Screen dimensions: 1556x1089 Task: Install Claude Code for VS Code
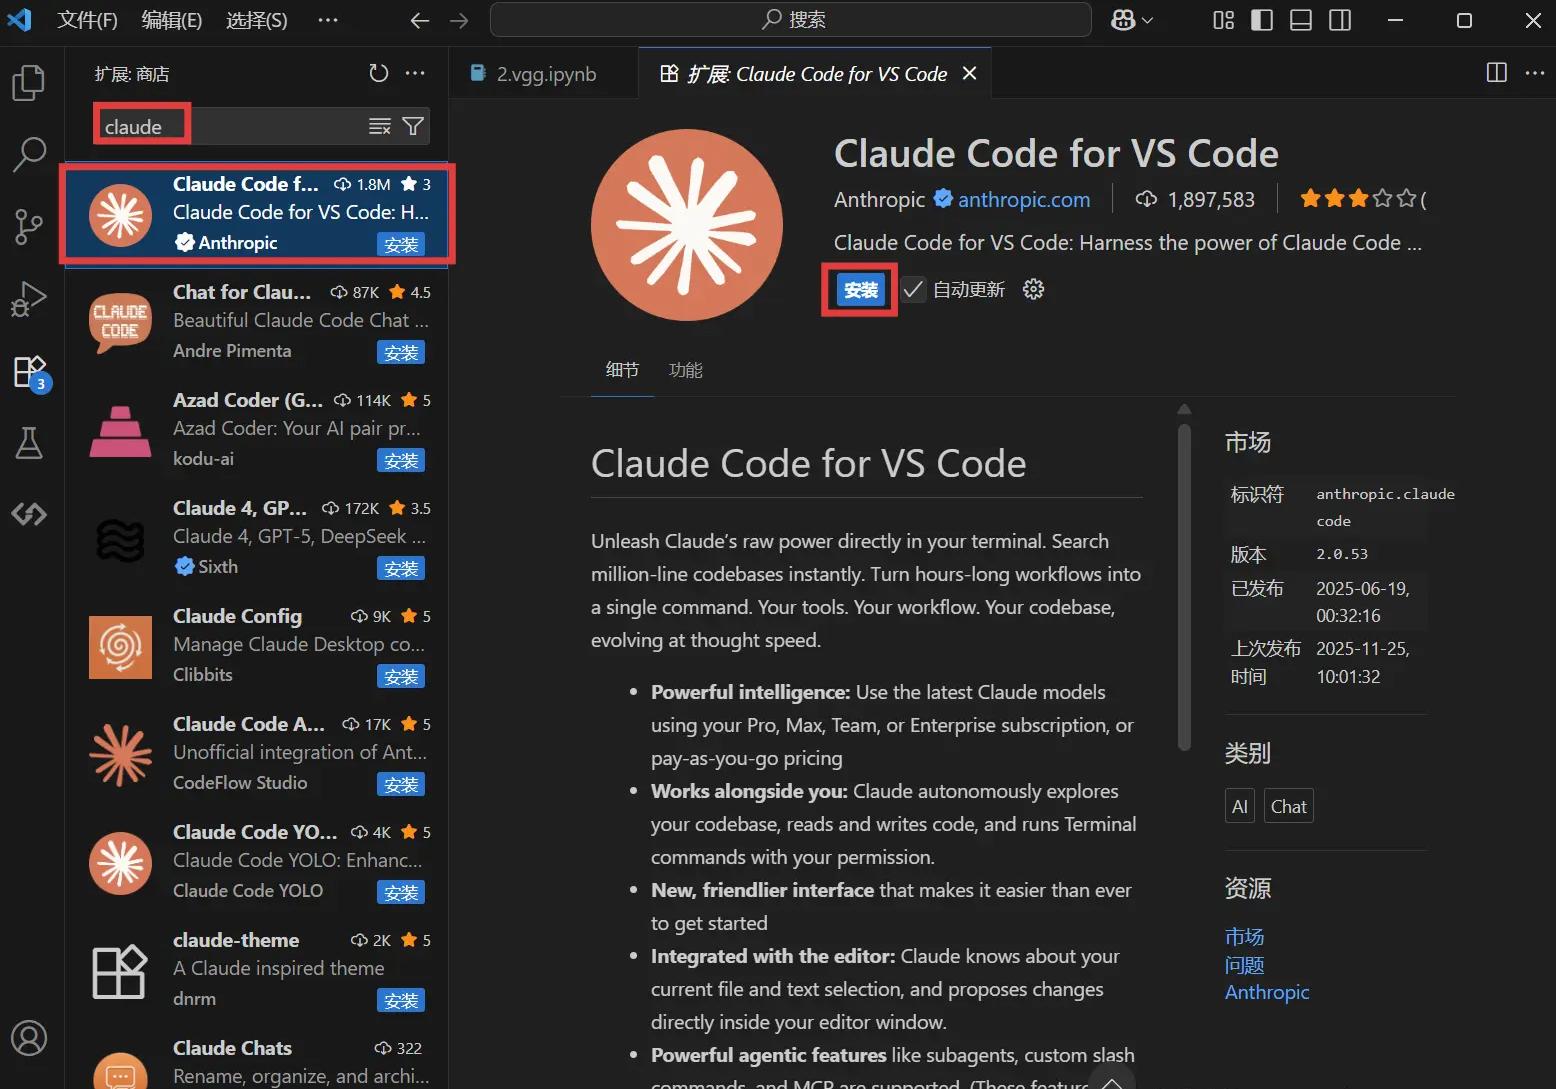point(858,289)
